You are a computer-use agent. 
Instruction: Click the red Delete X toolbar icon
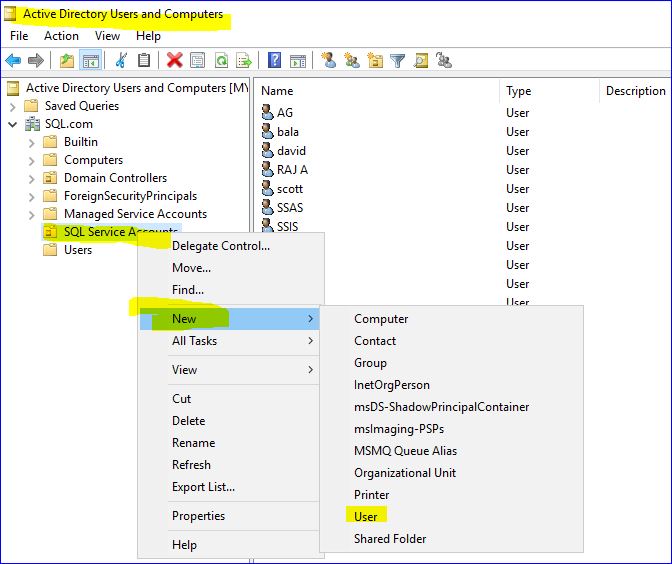[x=174, y=61]
